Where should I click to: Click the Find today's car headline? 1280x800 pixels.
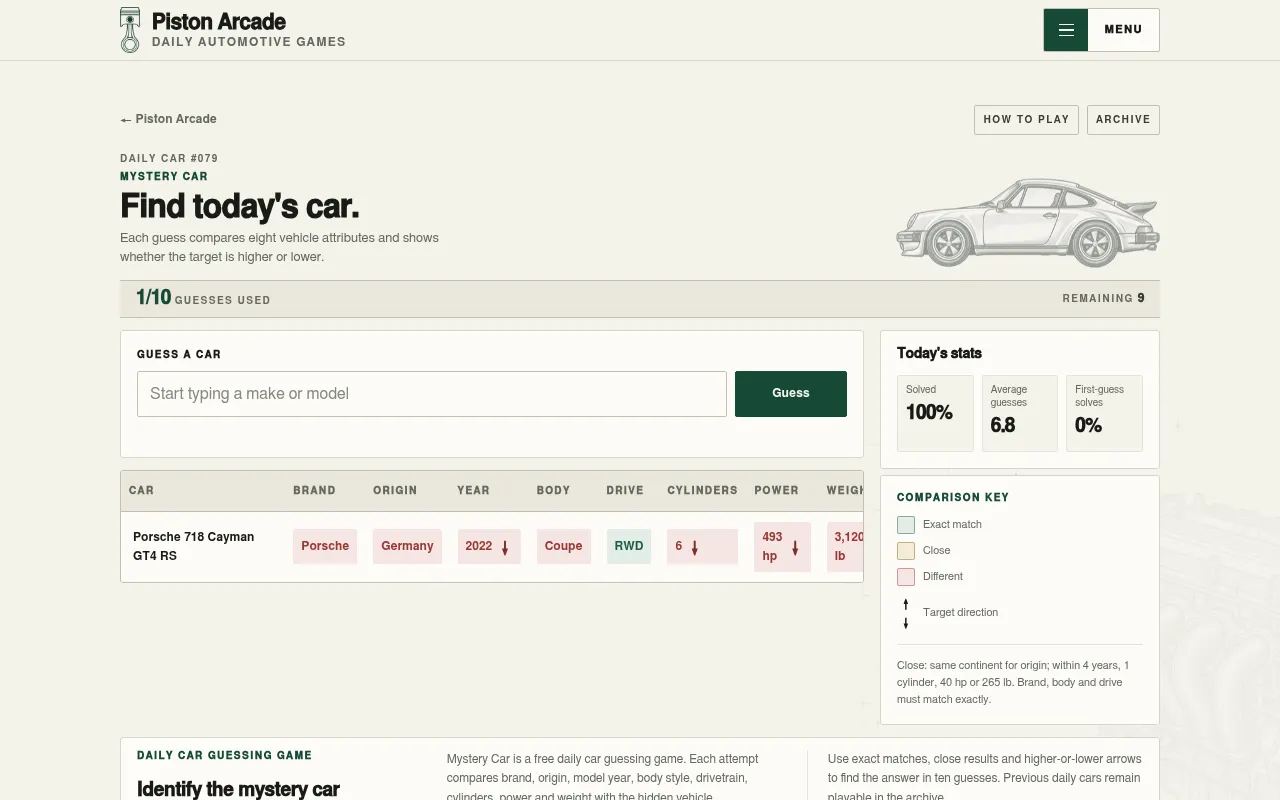pyautogui.click(x=240, y=206)
